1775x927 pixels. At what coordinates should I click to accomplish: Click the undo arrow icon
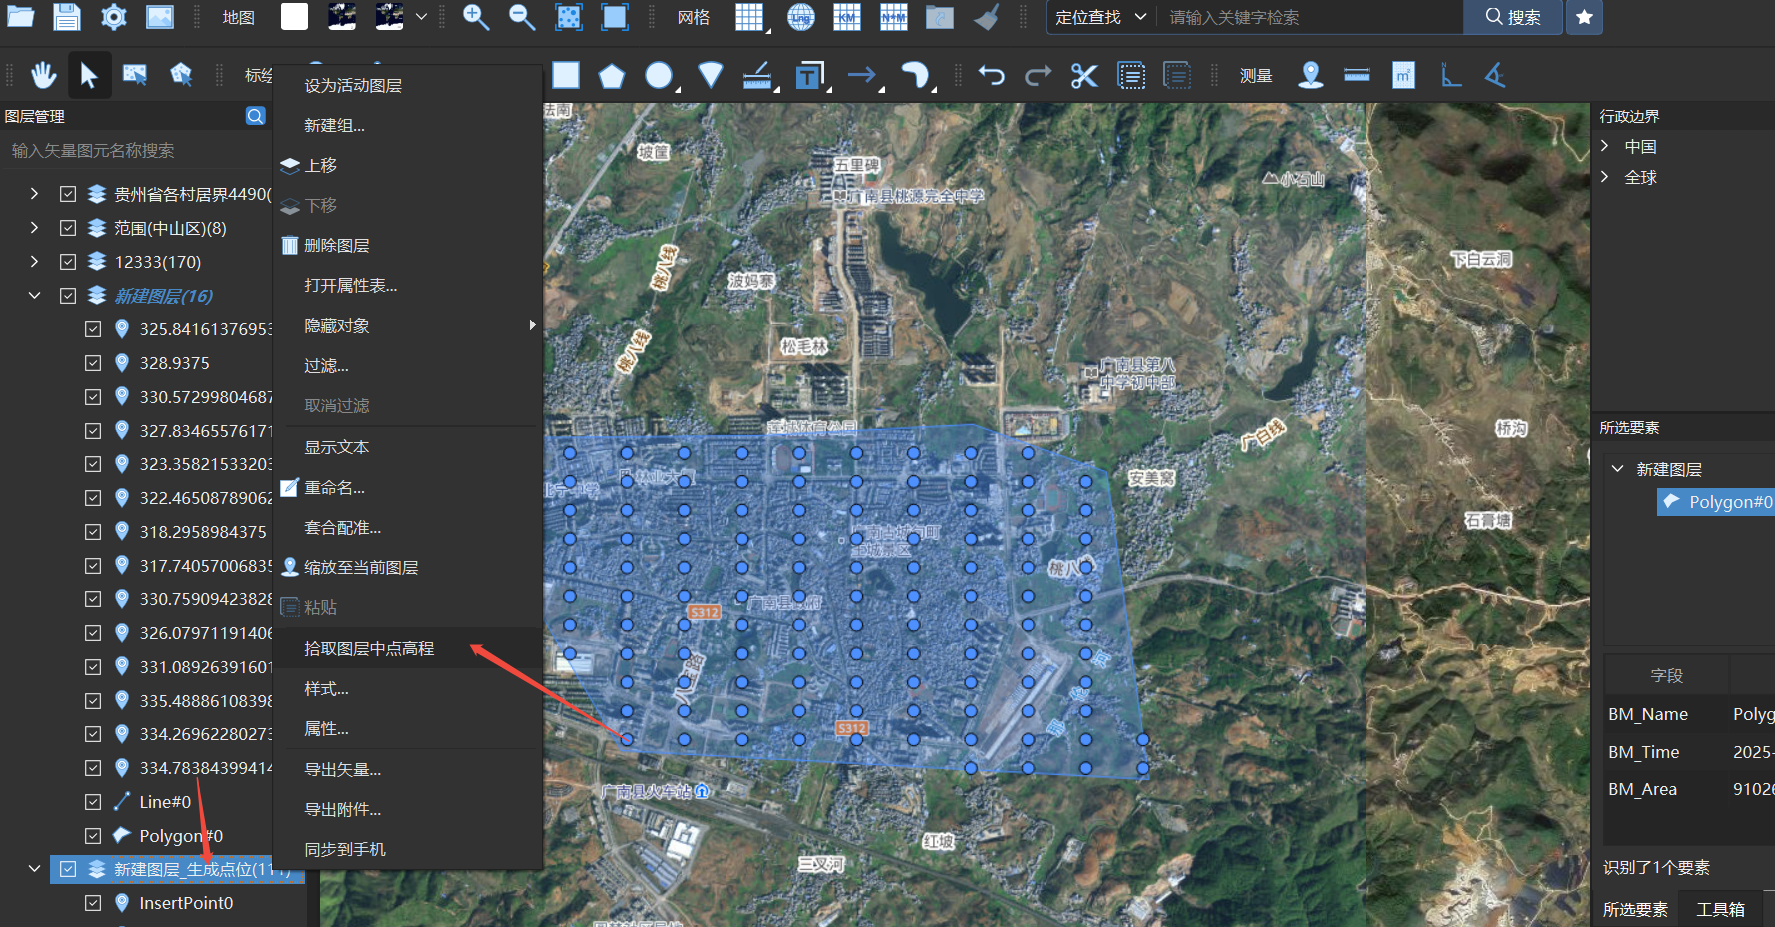tap(992, 75)
